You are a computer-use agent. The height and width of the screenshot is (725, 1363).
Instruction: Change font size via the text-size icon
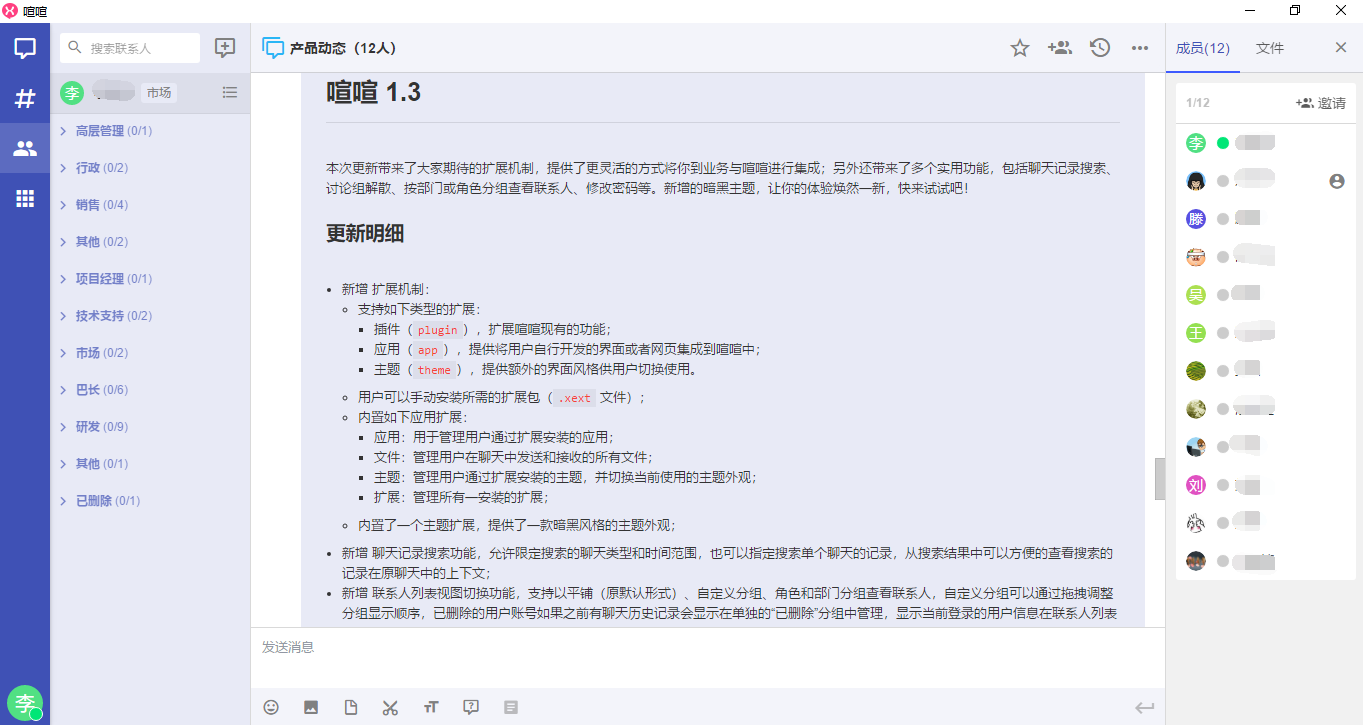pyautogui.click(x=431, y=707)
